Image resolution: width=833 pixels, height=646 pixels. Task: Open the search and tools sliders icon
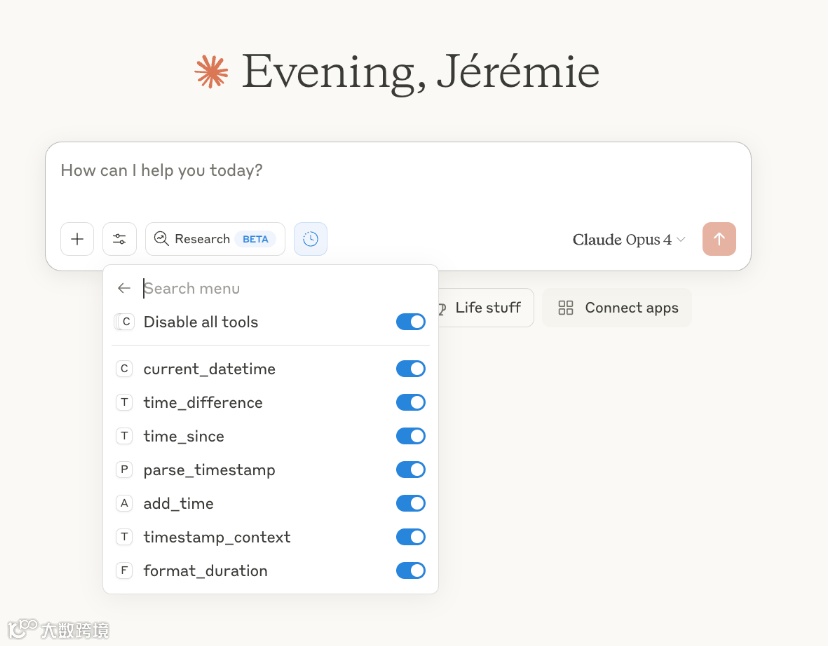(120, 239)
